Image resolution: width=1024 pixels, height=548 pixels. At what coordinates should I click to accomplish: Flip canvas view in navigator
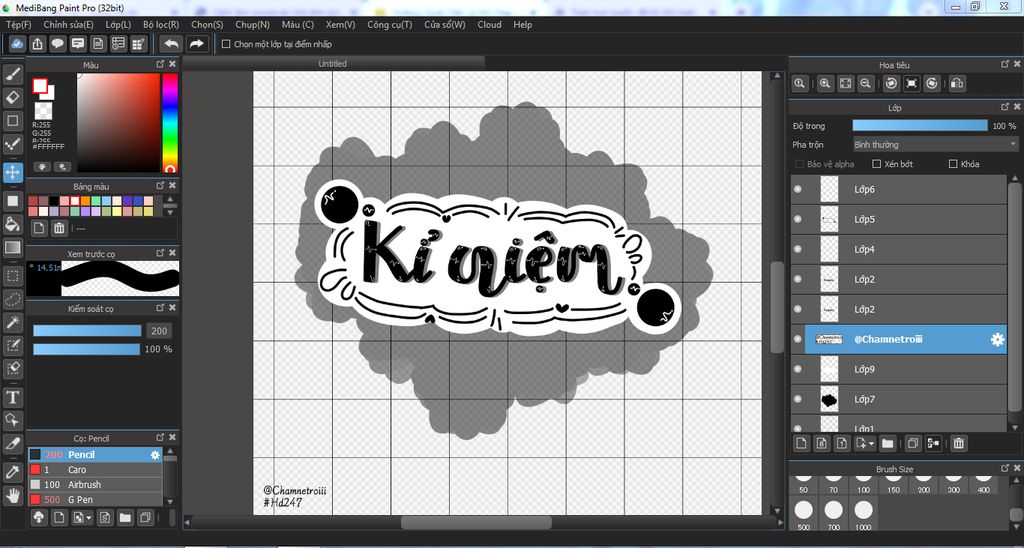957,83
